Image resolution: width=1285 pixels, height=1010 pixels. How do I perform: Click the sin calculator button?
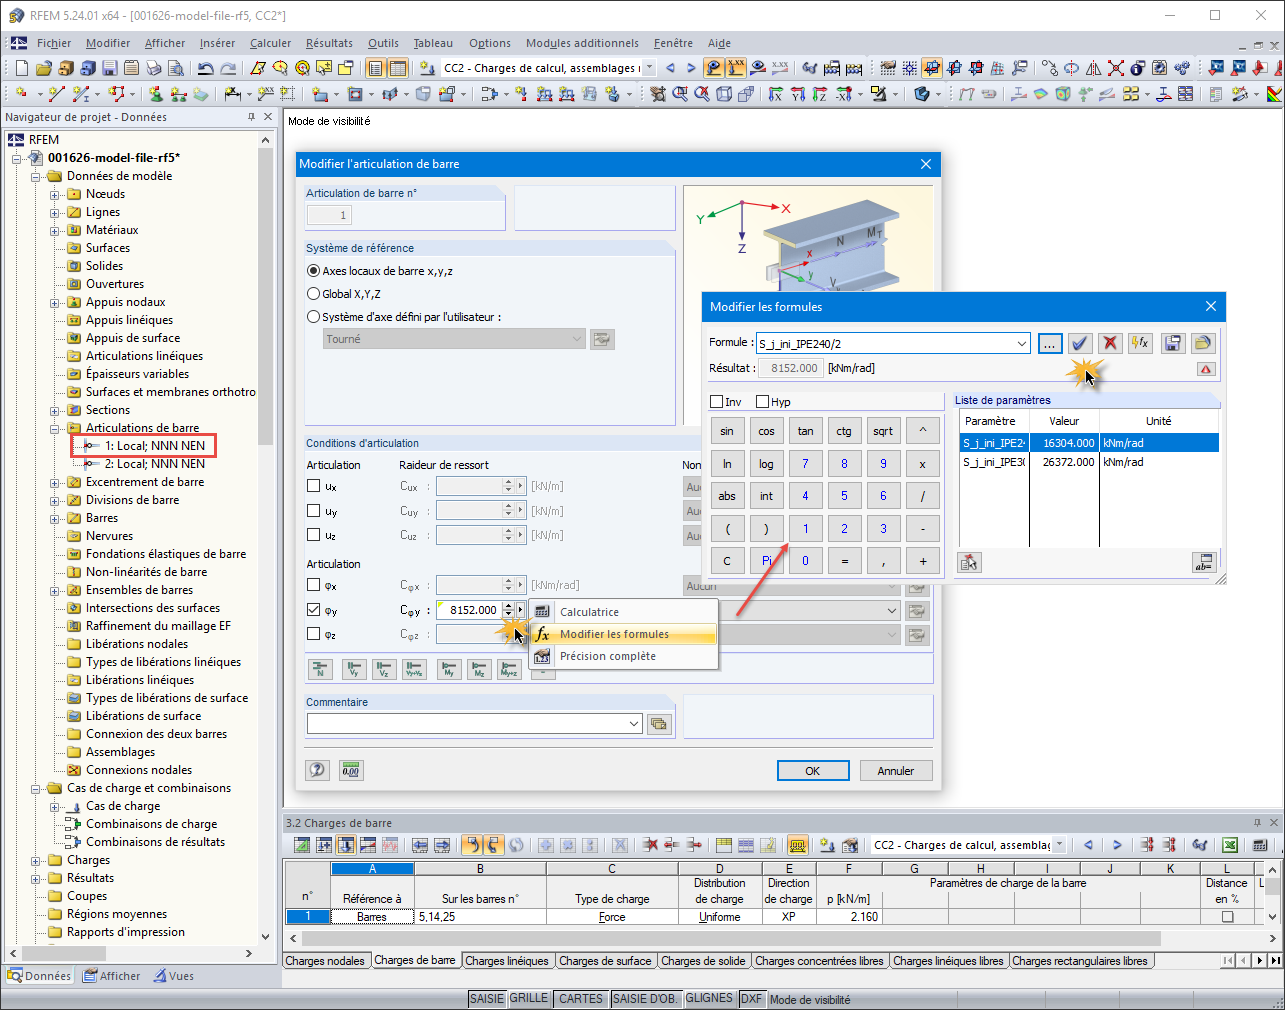coord(727,431)
